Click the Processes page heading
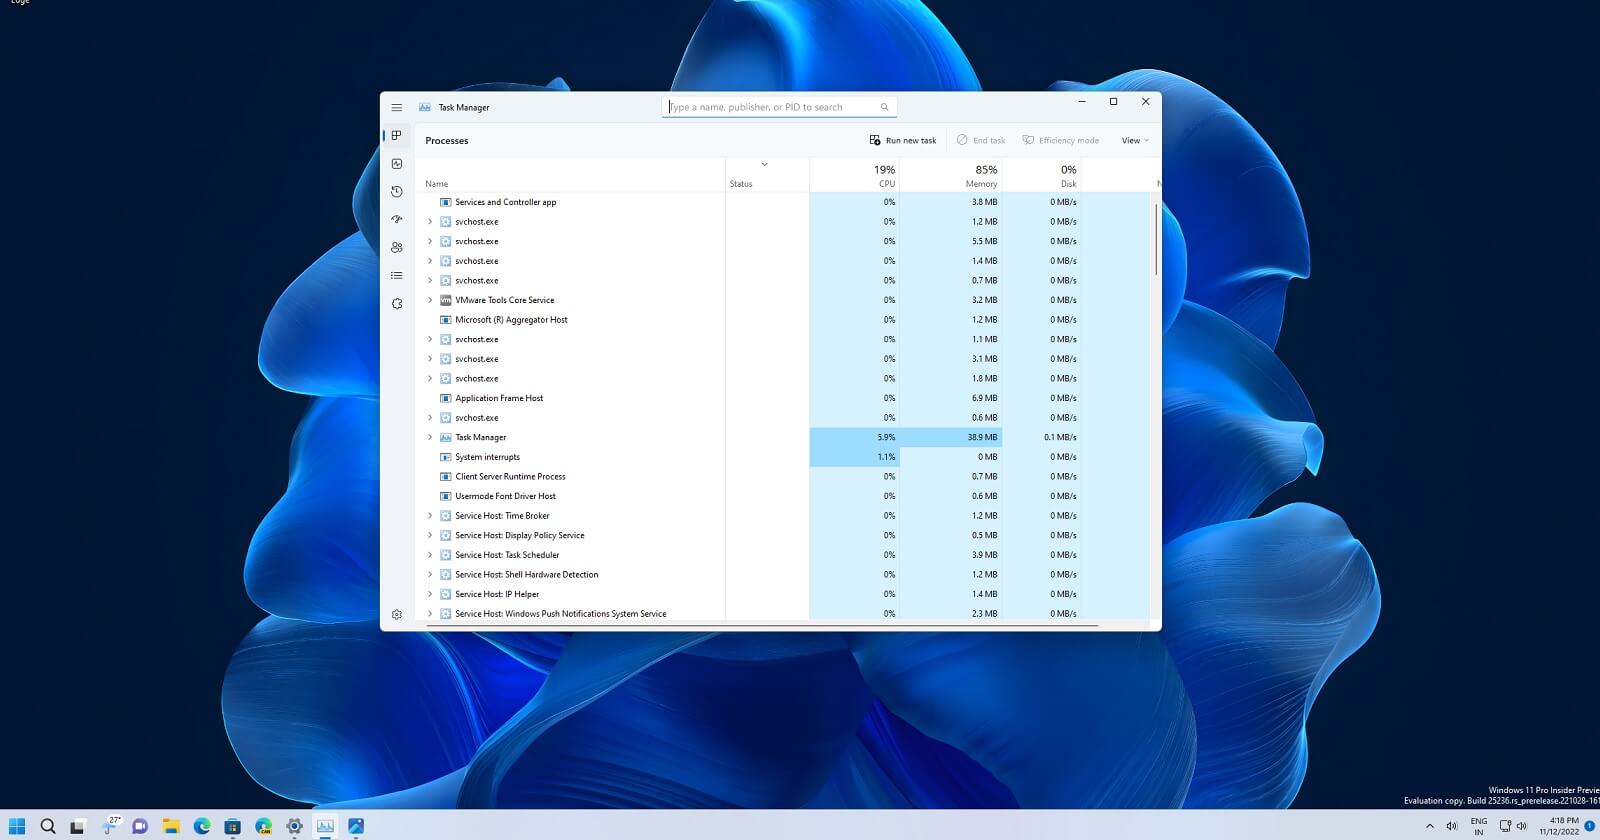This screenshot has width=1600, height=840. coord(447,141)
